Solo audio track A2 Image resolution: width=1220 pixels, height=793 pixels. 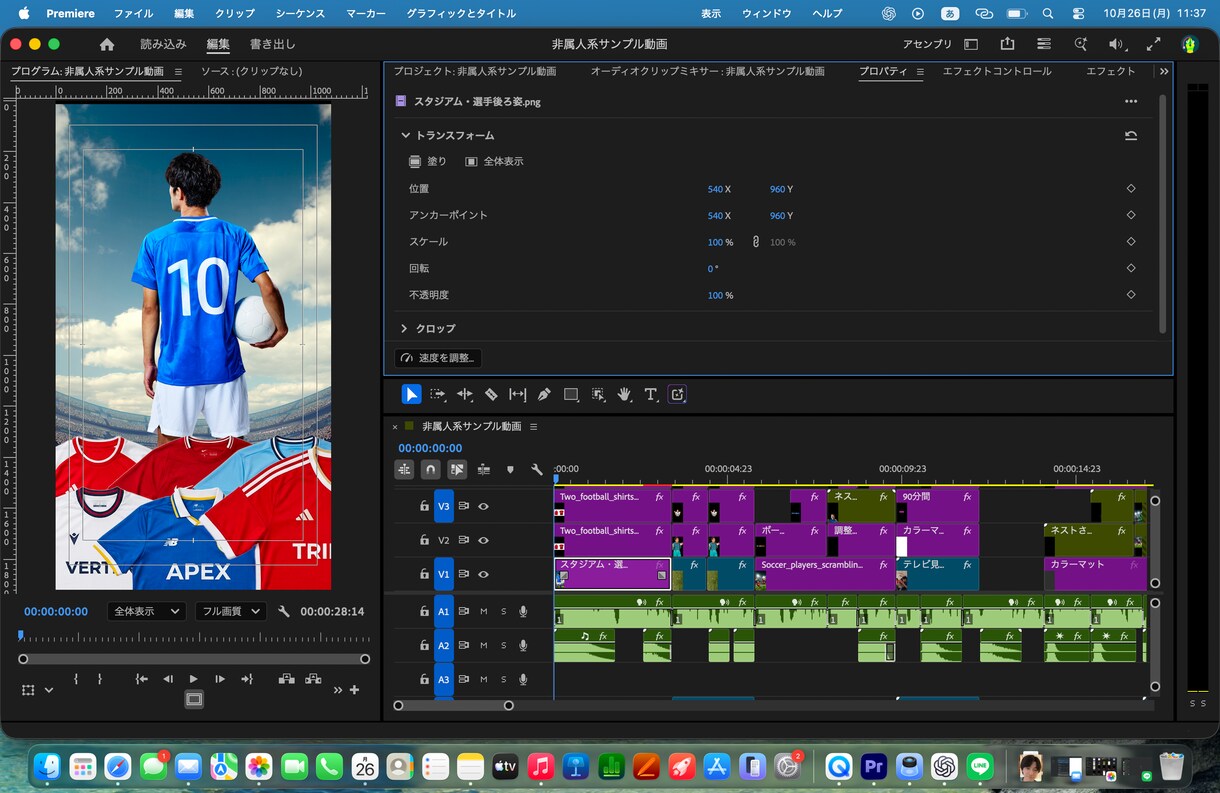pos(503,645)
